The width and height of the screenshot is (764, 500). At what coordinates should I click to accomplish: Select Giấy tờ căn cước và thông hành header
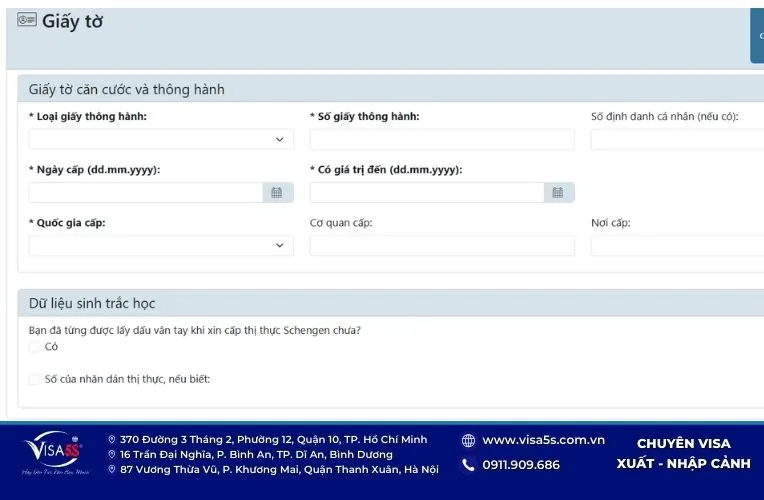coord(126,90)
